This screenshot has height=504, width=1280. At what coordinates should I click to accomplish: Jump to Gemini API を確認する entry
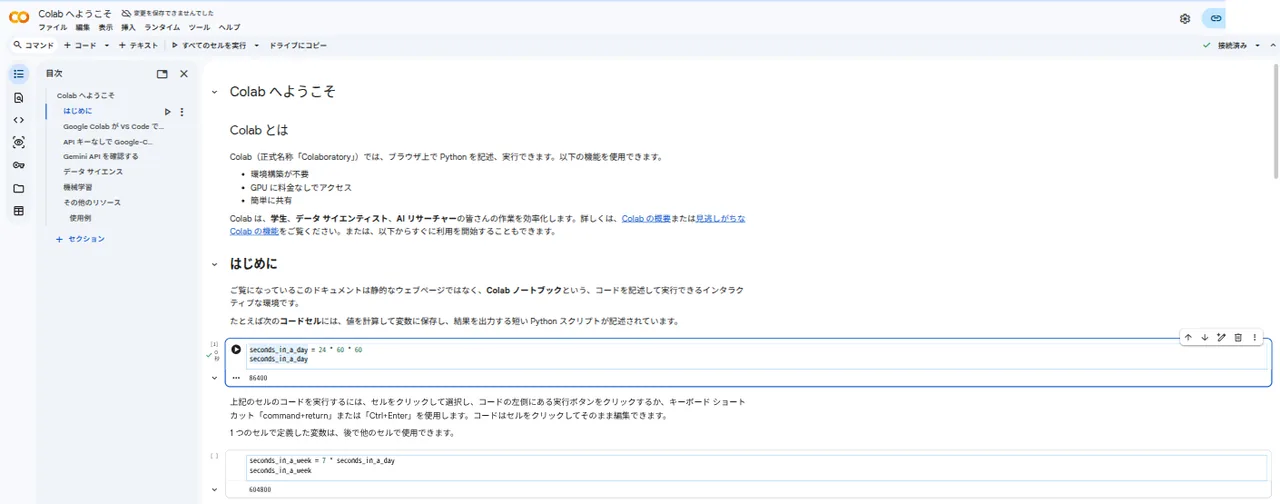coord(101,157)
